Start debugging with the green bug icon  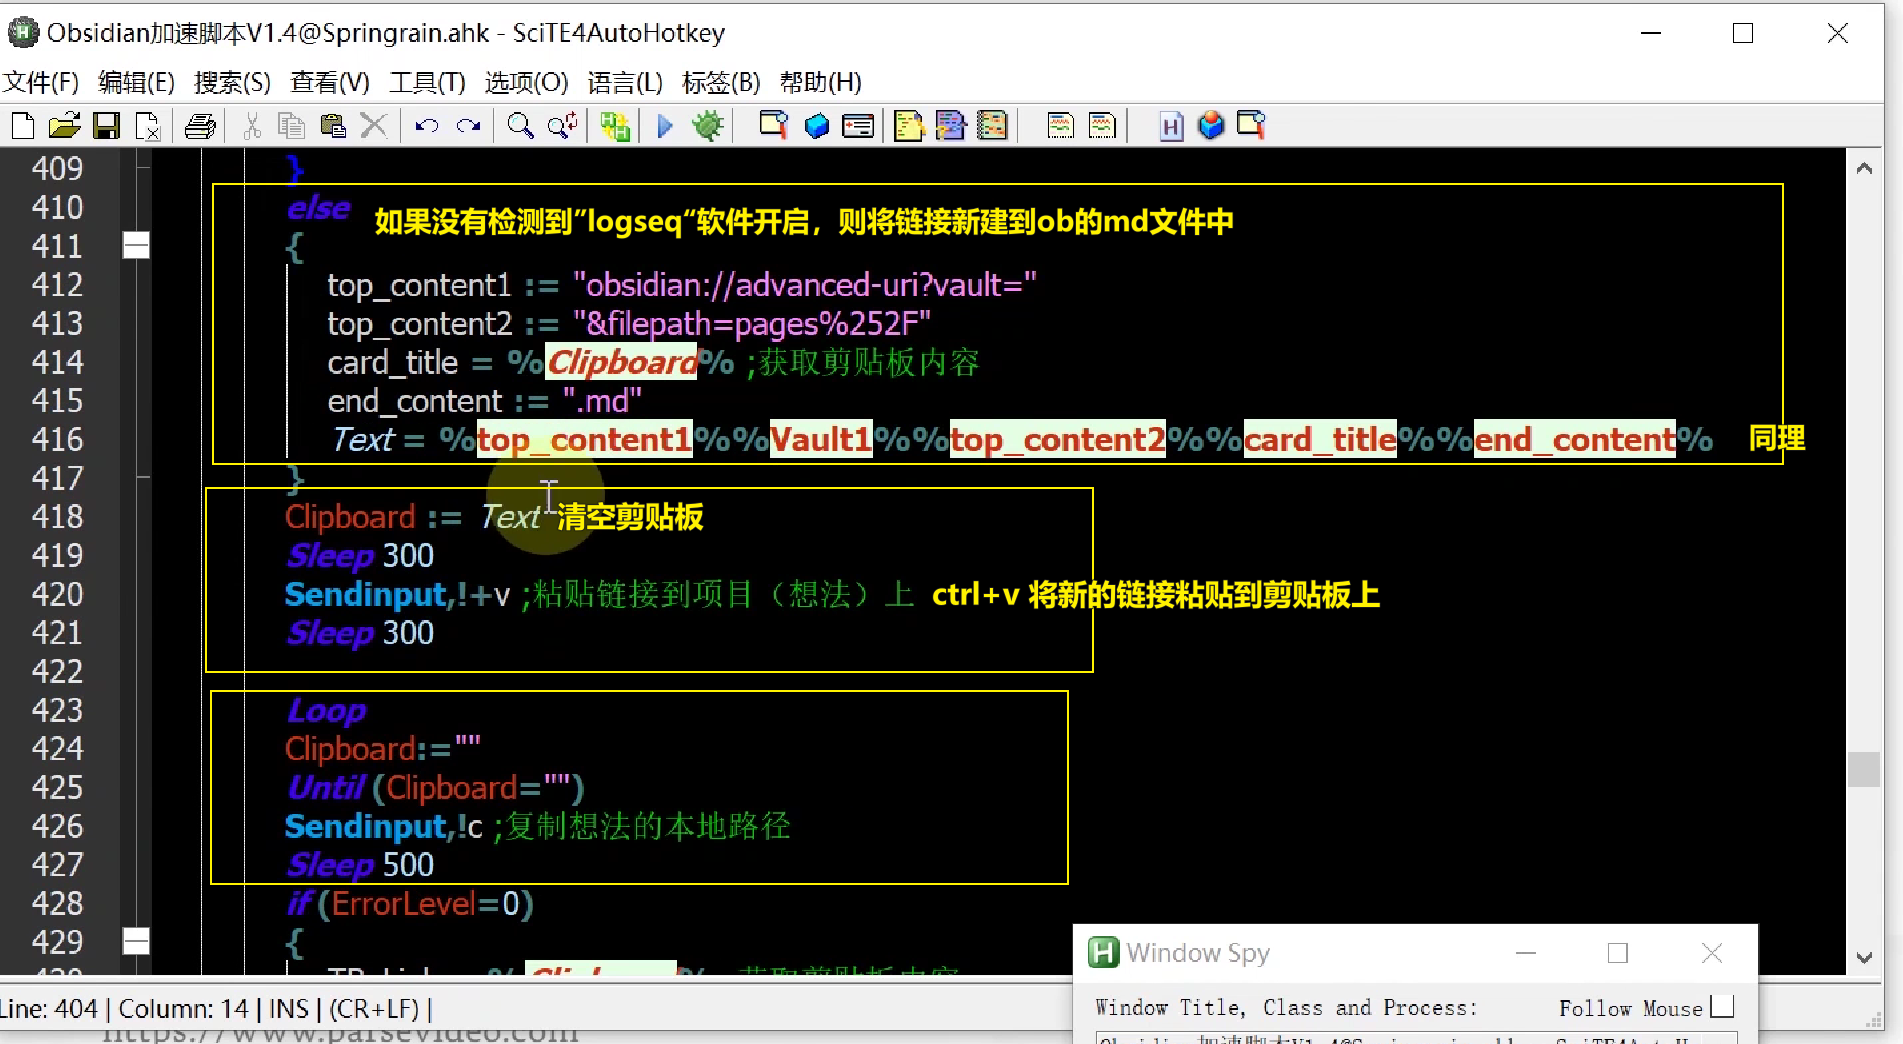(x=708, y=126)
